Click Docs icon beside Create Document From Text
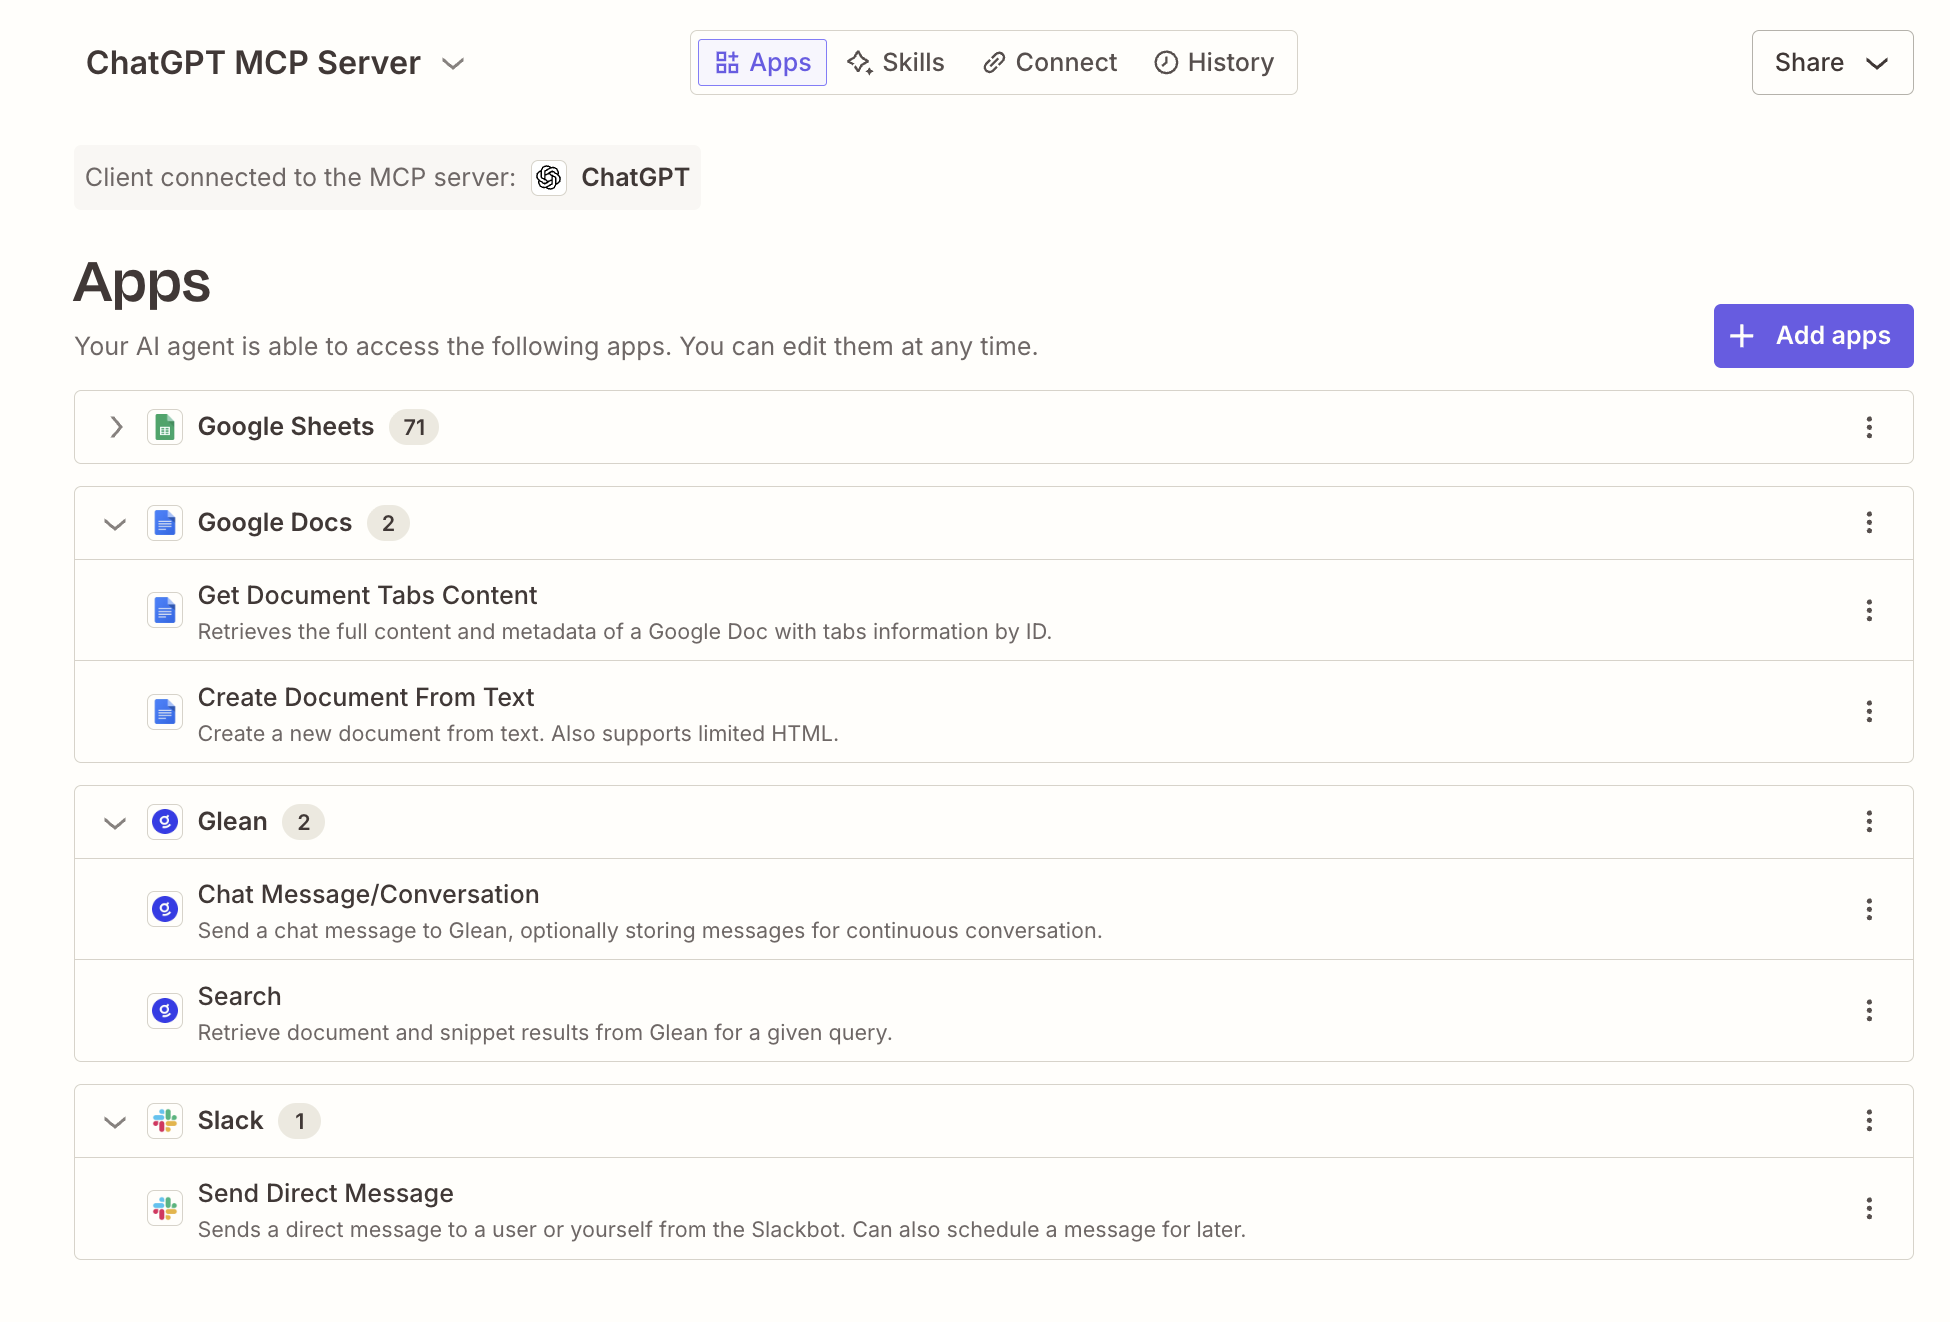This screenshot has height=1322, width=1950. tap(165, 712)
